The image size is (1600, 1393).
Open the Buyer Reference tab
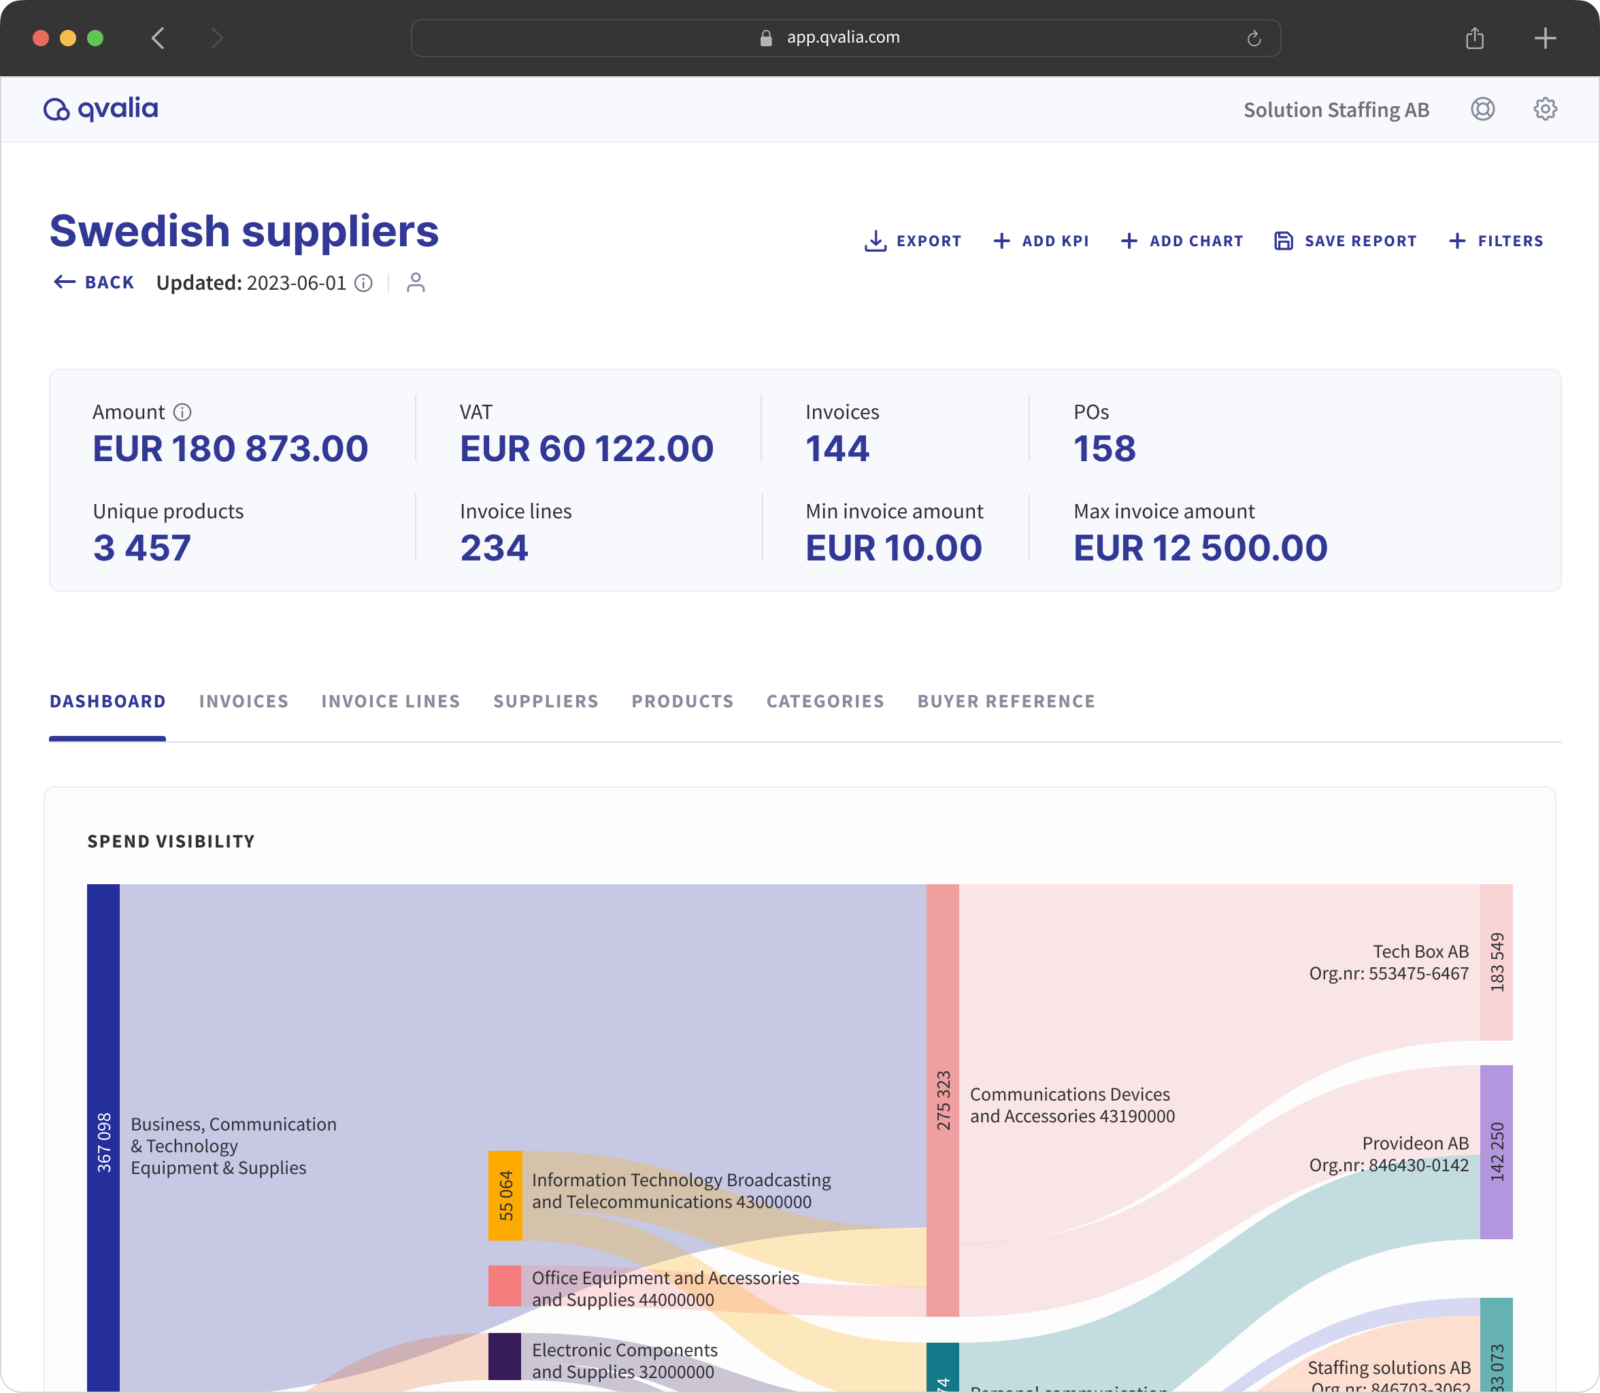[1005, 701]
